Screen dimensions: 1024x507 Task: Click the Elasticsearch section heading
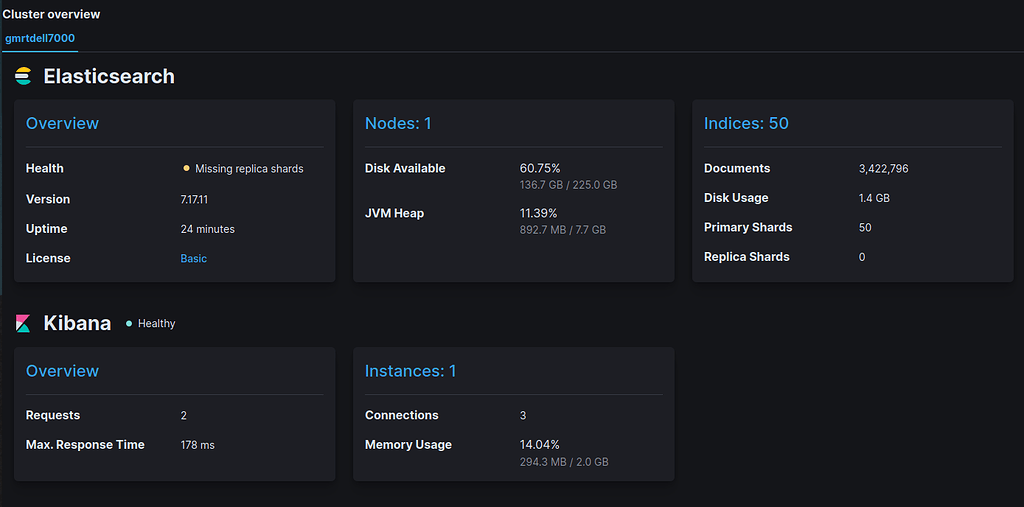(109, 77)
